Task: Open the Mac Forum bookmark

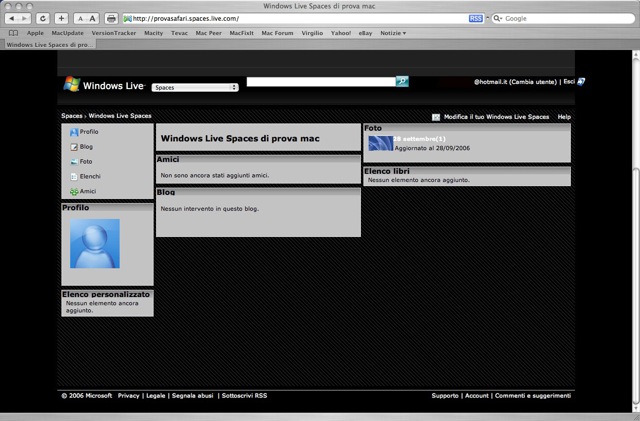Action: tap(278, 33)
